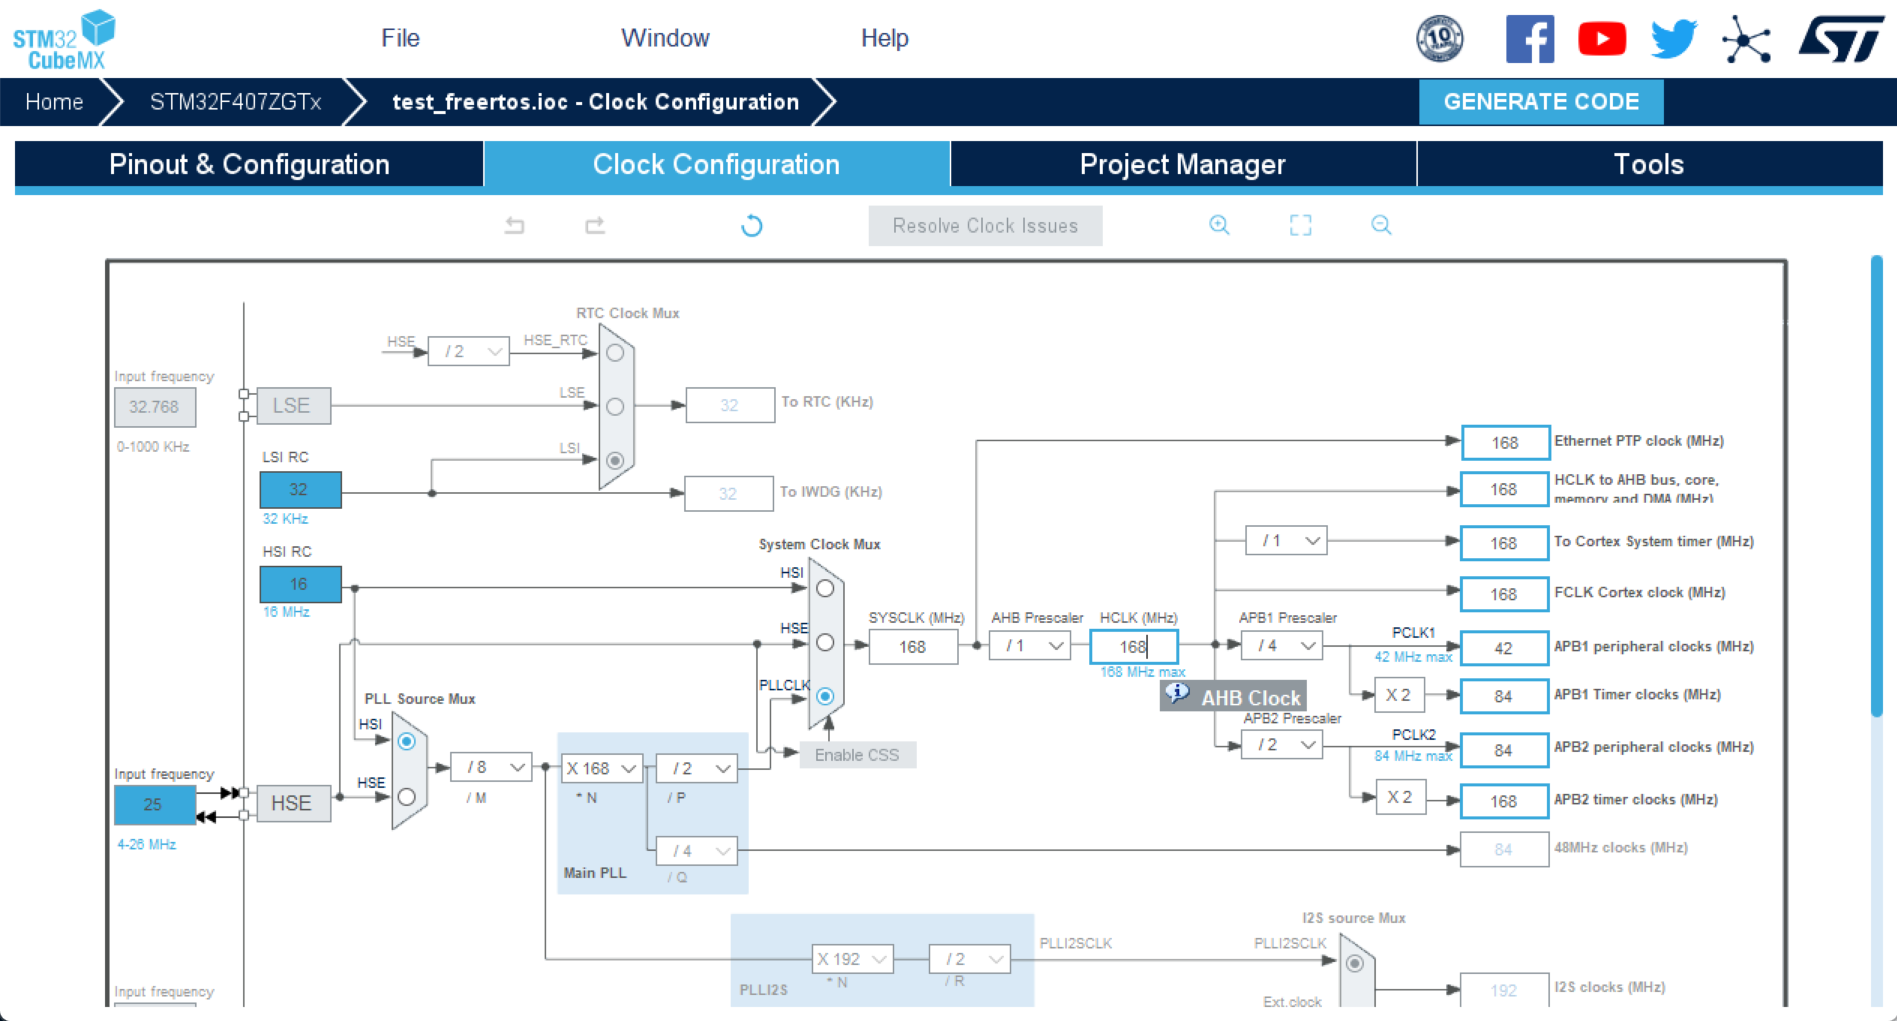Select HSE in System Clock Mux
The height and width of the screenshot is (1021, 1897).
click(x=825, y=643)
